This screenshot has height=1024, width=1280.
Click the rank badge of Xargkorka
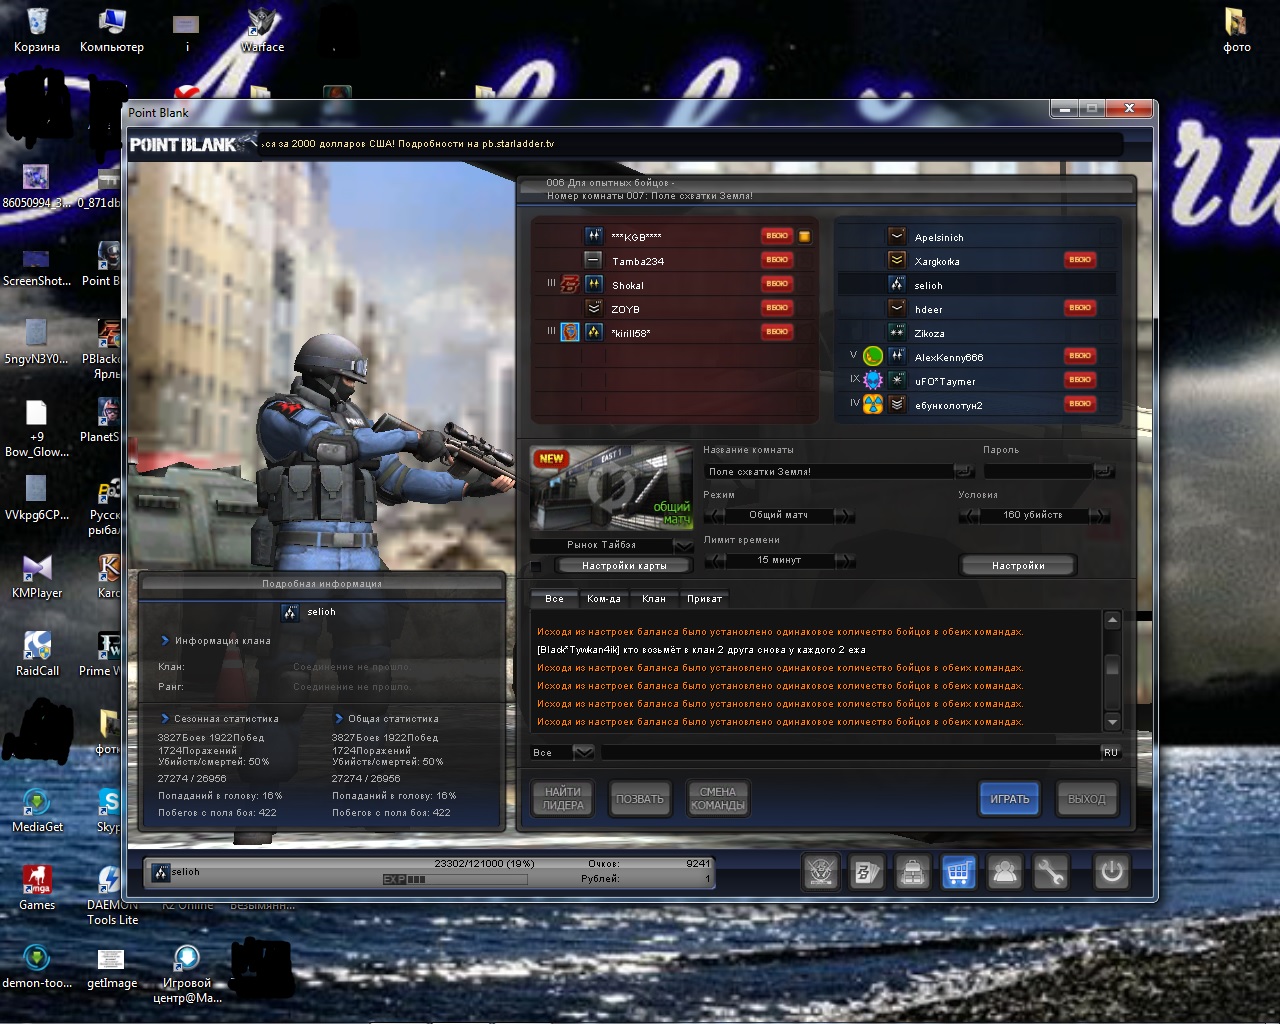pos(897,260)
